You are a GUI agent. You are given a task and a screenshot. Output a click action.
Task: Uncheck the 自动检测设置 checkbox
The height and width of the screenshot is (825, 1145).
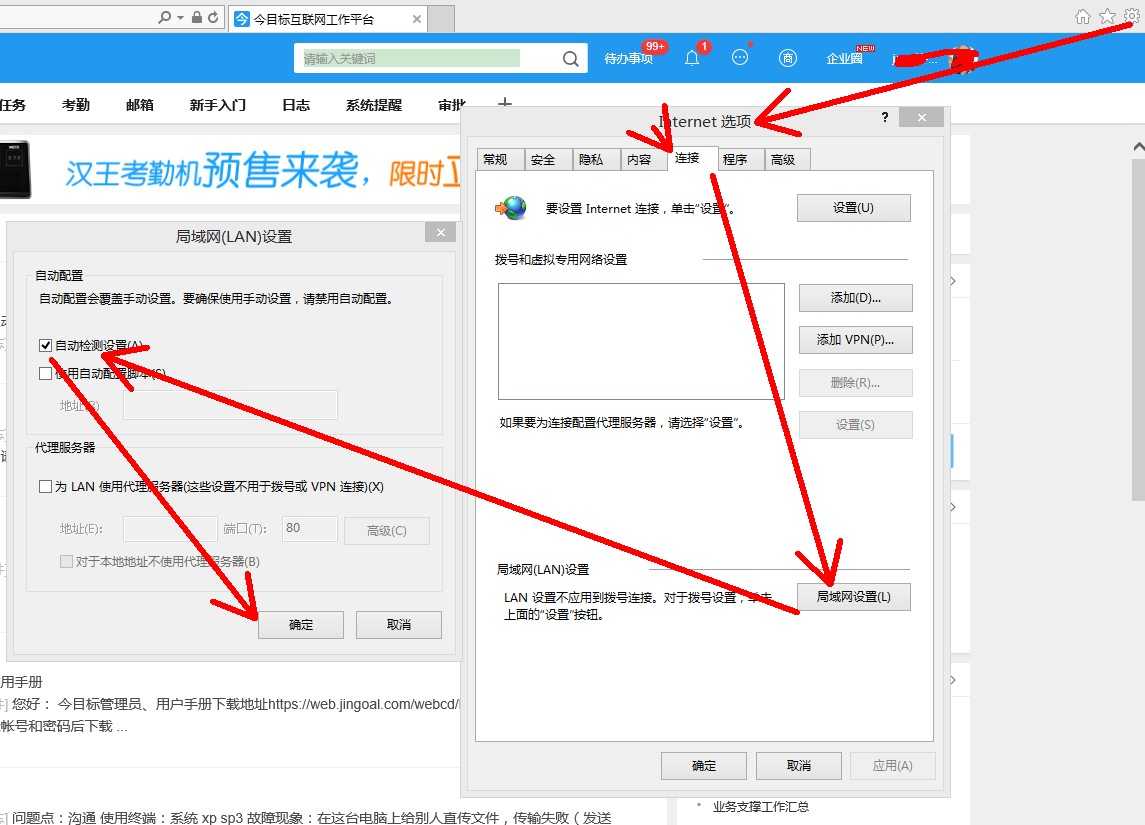pyautogui.click(x=46, y=346)
